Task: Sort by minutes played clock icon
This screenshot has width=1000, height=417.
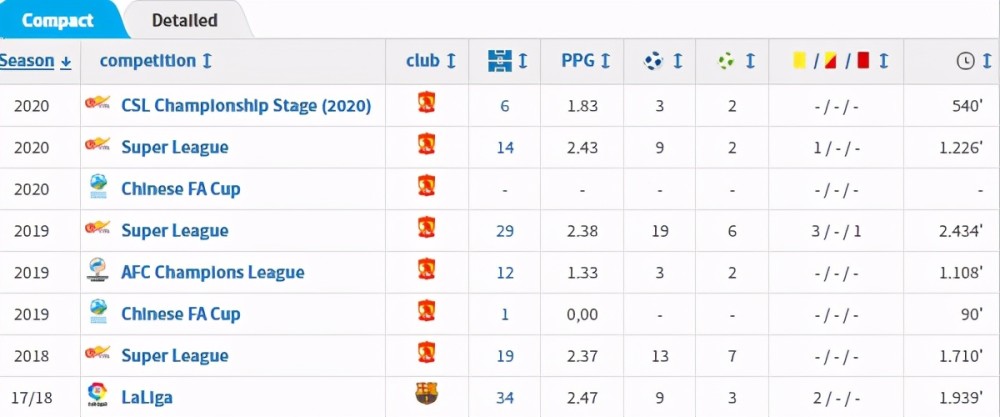Action: [x=966, y=61]
